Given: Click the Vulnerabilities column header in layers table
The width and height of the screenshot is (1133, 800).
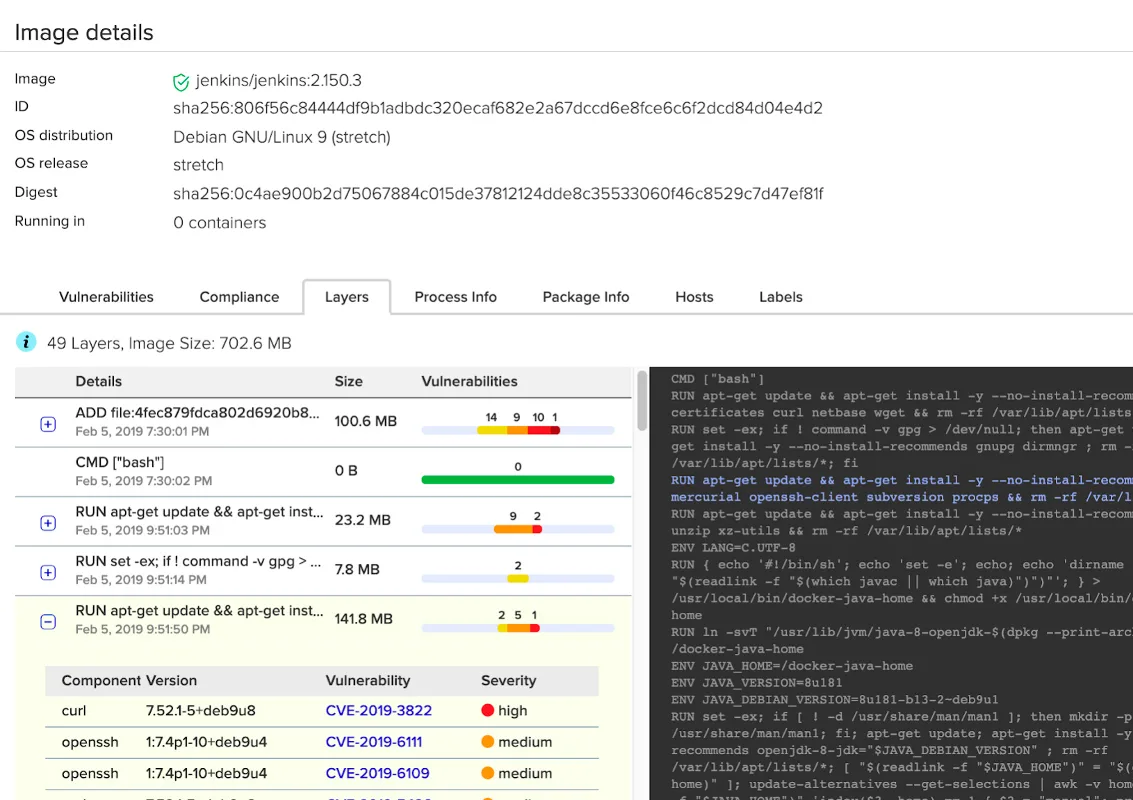Looking at the screenshot, I should tap(469, 382).
